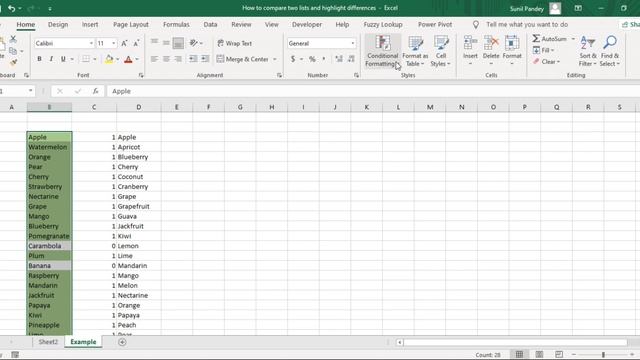Toggle Merge & Center

(242, 59)
